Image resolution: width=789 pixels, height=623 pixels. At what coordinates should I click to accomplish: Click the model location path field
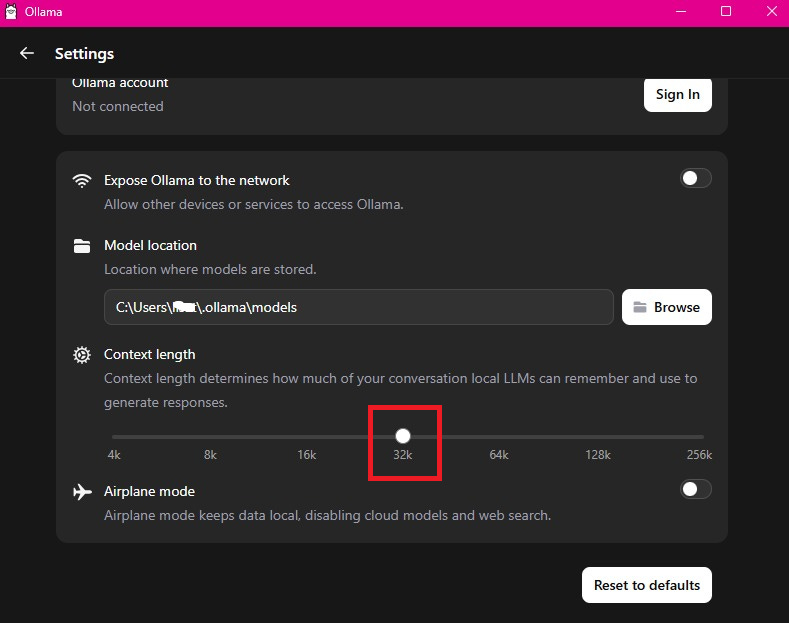358,307
